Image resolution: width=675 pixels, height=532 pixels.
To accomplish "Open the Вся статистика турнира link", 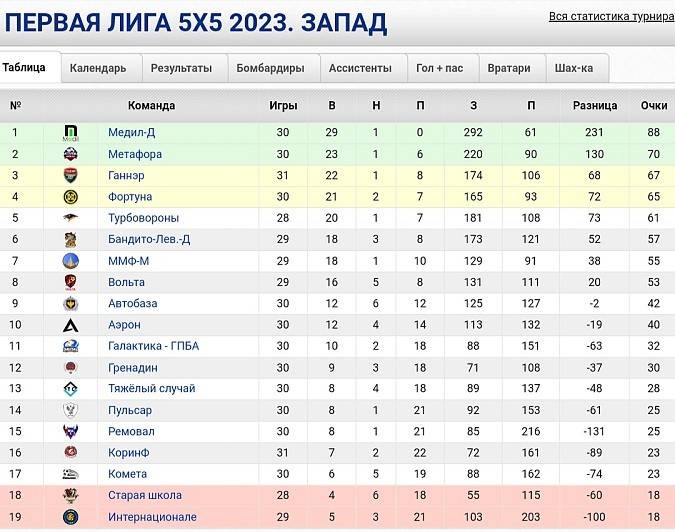I will coord(610,18).
